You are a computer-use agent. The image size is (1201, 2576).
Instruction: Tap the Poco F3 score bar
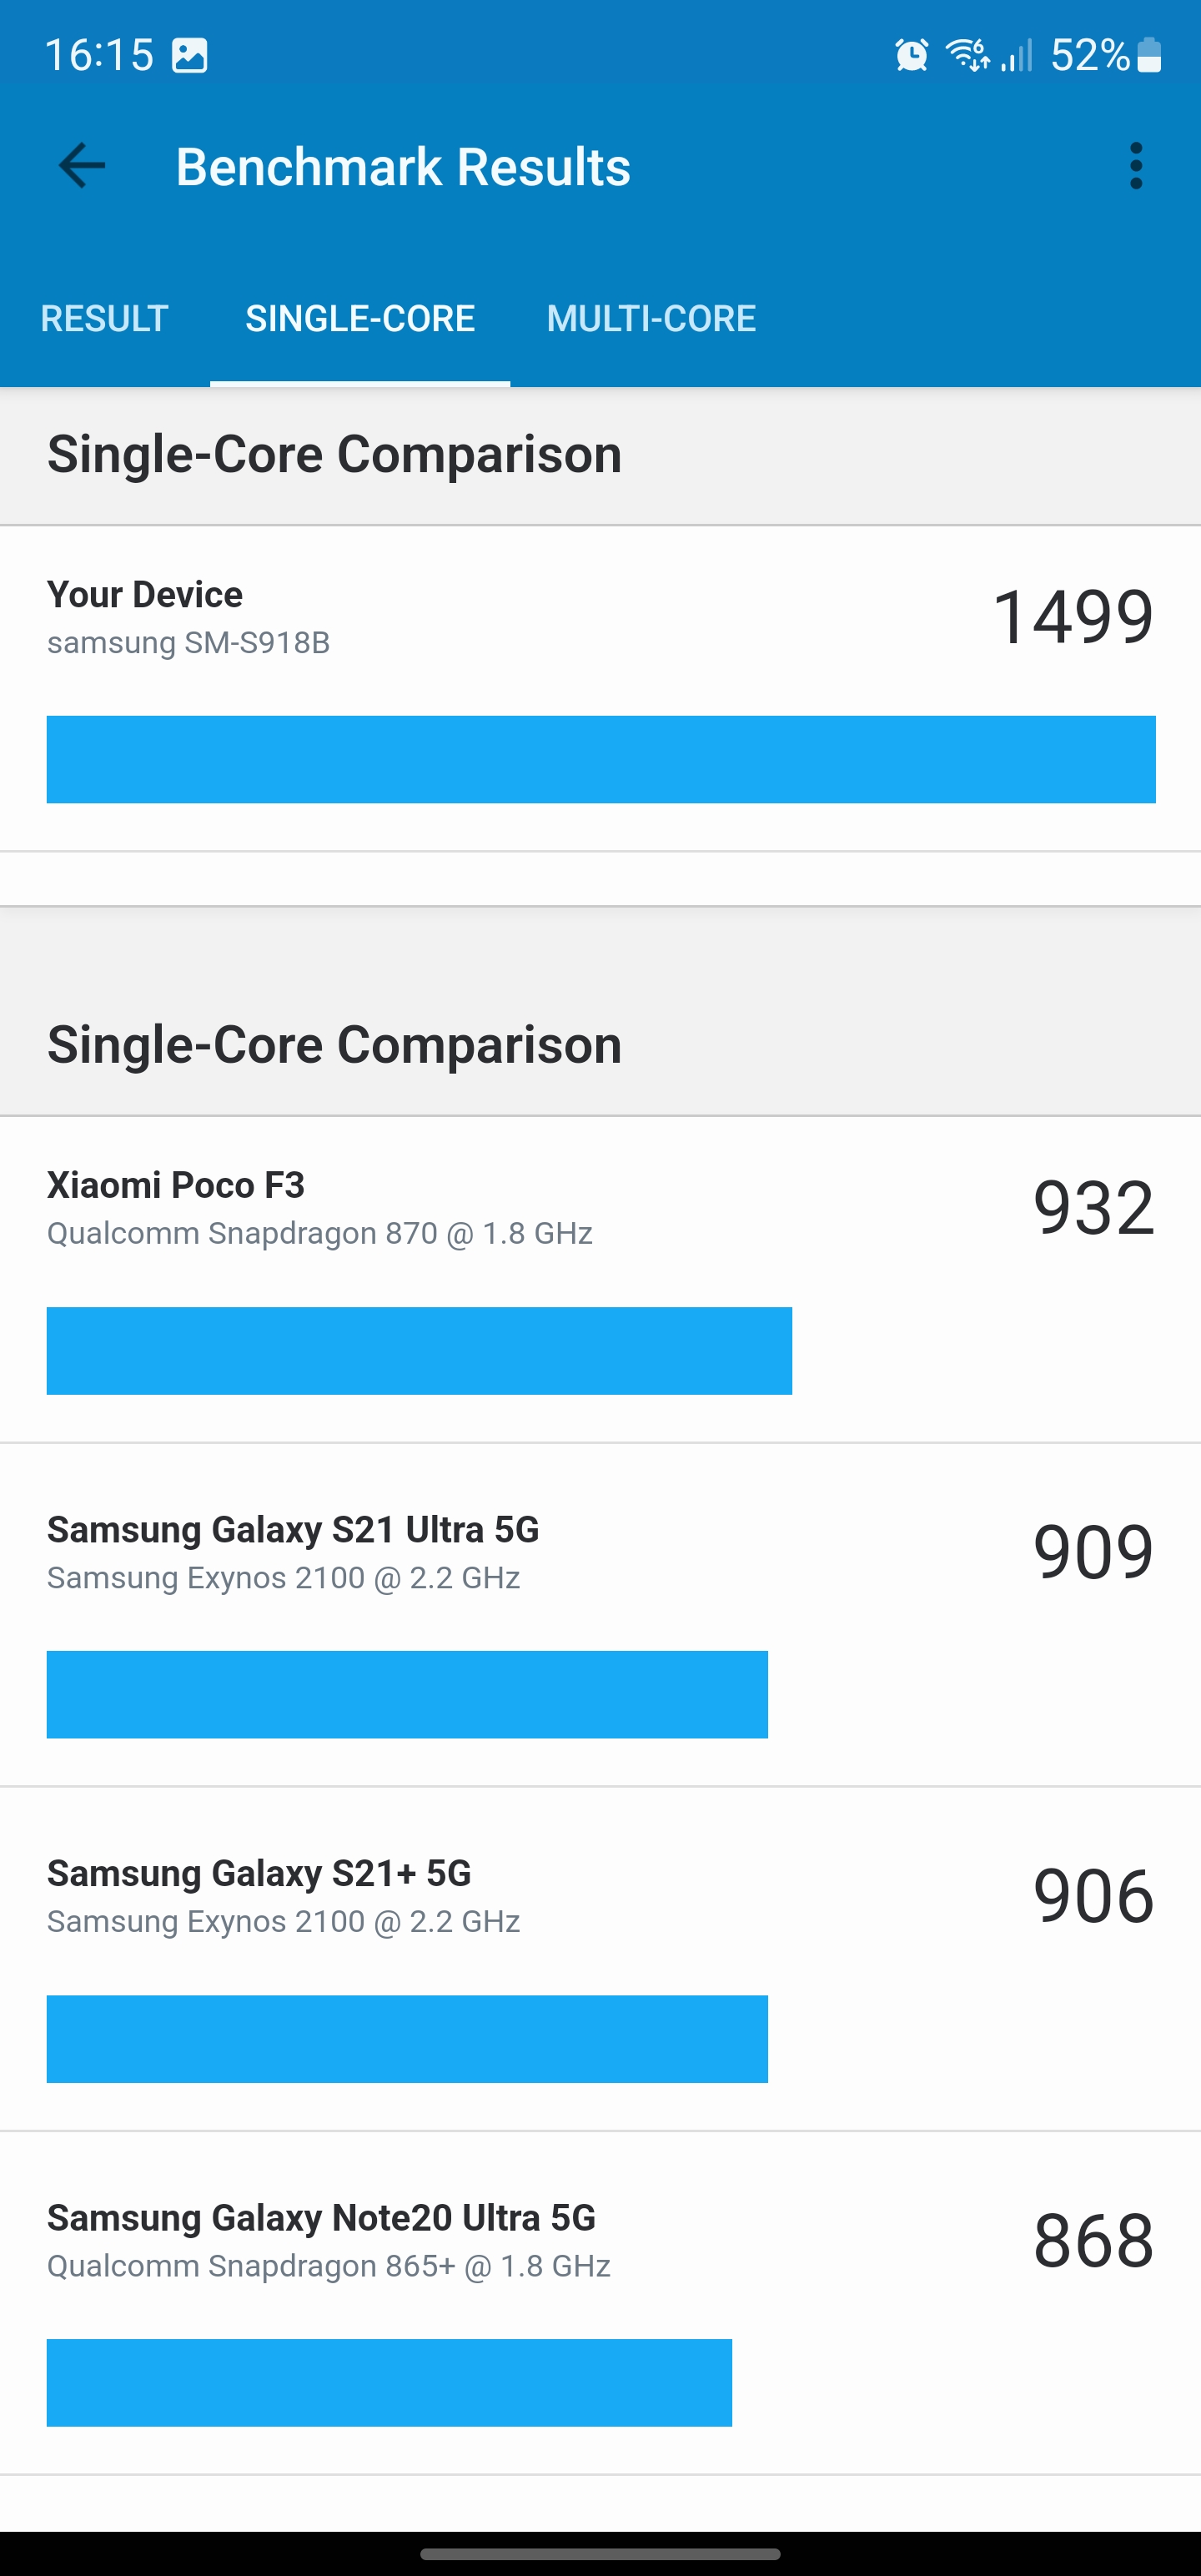click(x=419, y=1350)
